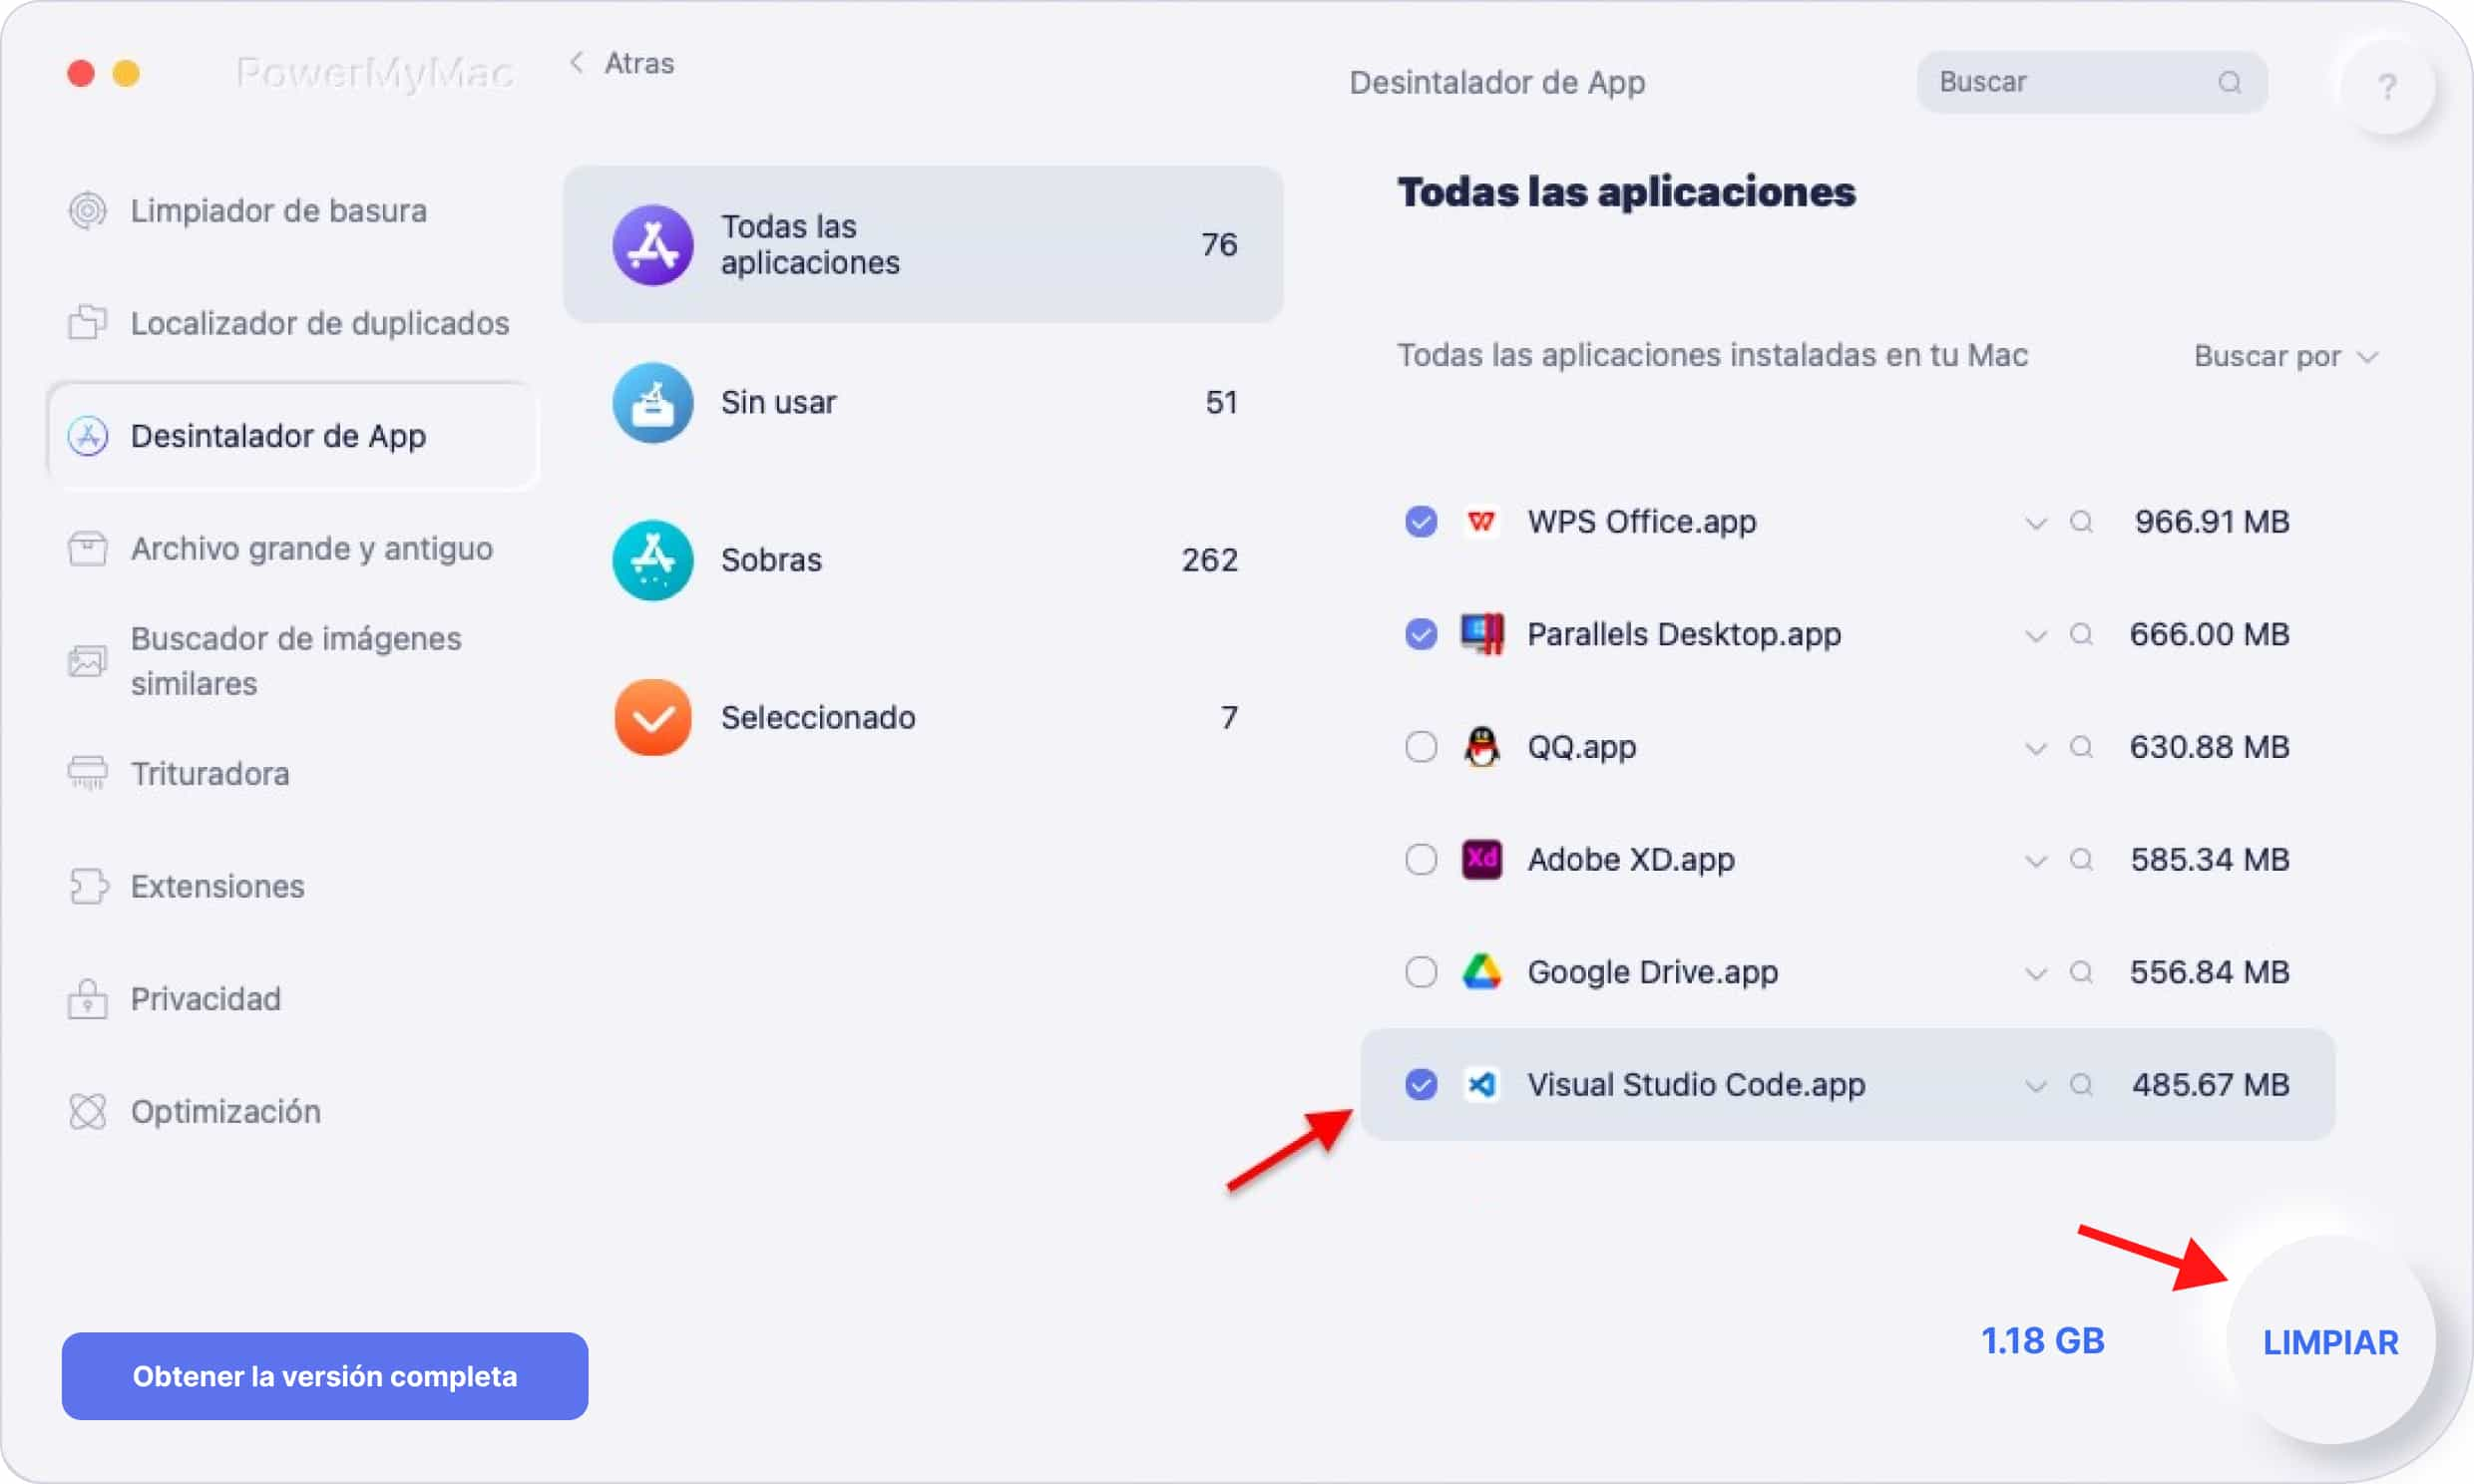The width and height of the screenshot is (2474, 1484).
Task: Expand WPS Office.app file details chevron
Action: (x=2035, y=523)
